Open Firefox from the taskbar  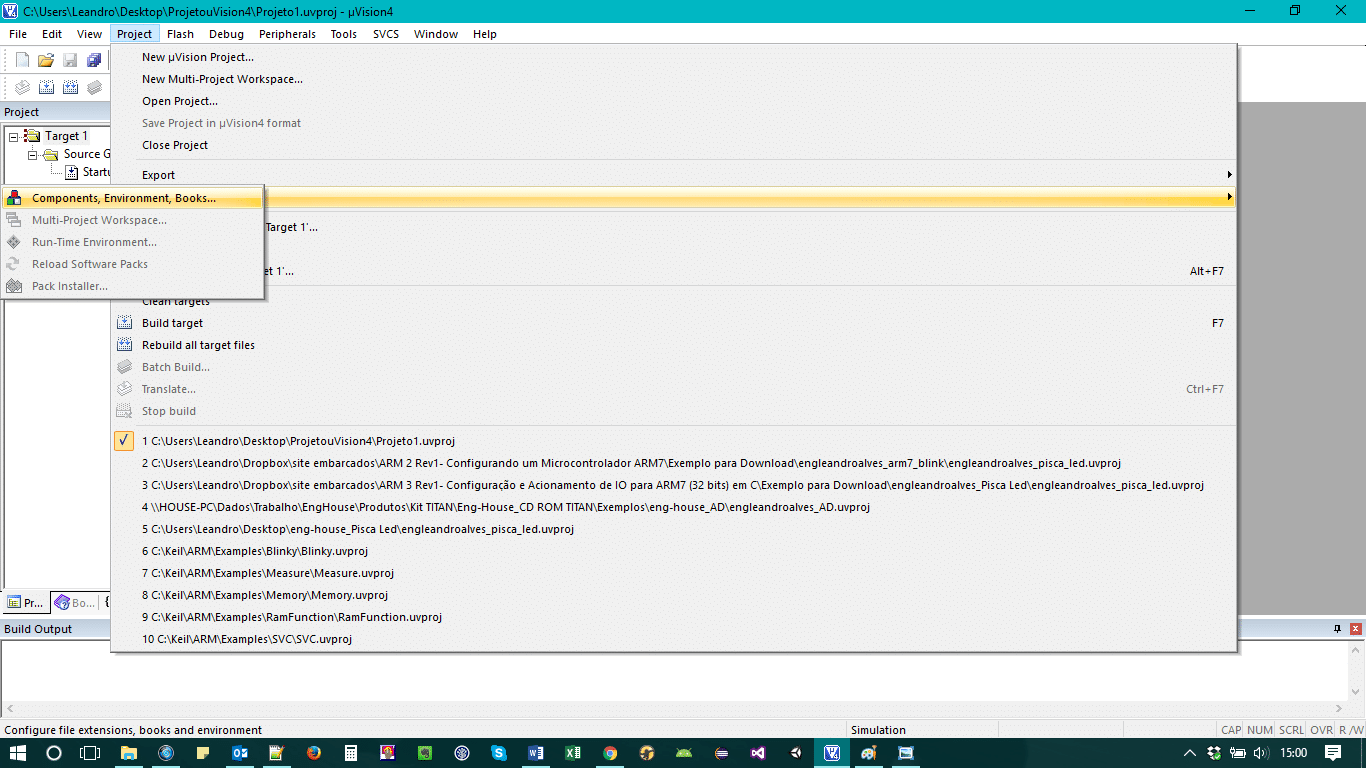tap(313, 753)
